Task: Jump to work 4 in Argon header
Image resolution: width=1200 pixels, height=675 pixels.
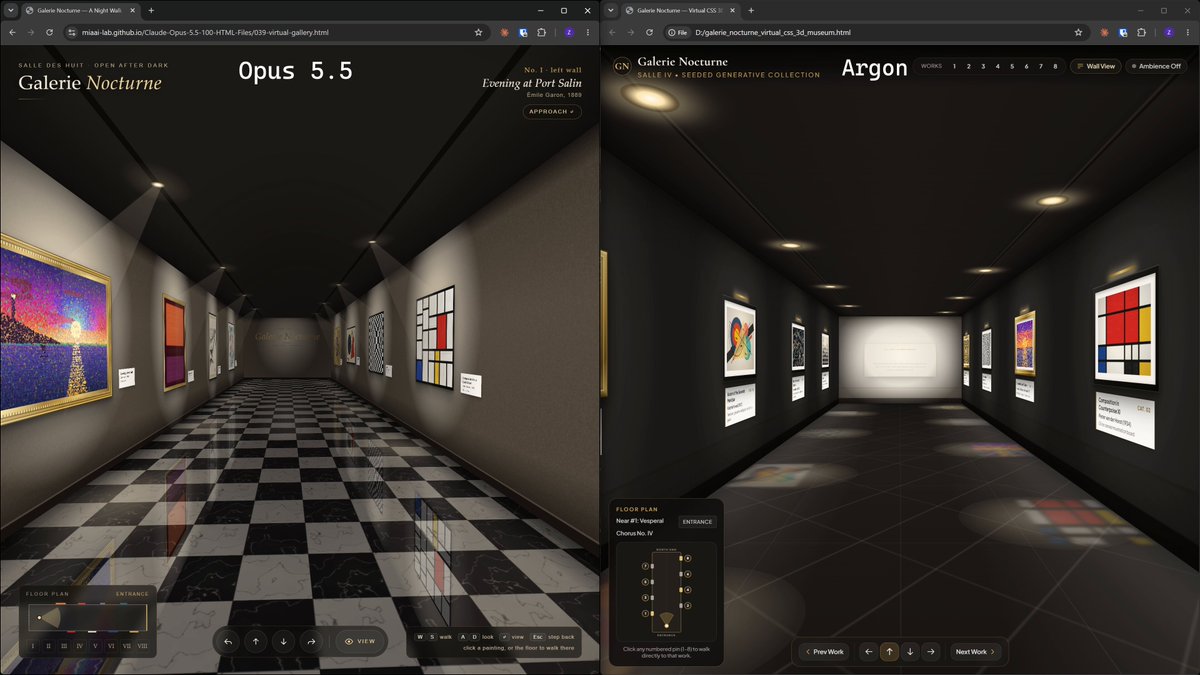Action: (998, 66)
